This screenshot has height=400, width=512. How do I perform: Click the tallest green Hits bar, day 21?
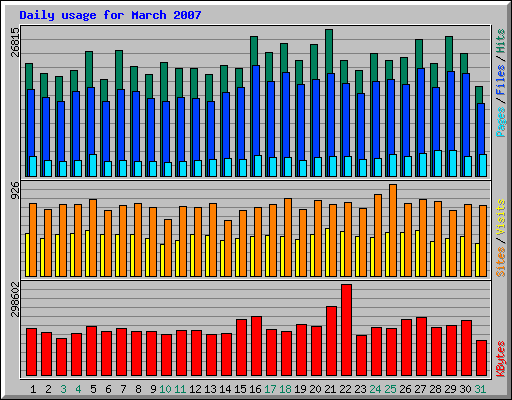pyautogui.click(x=329, y=51)
